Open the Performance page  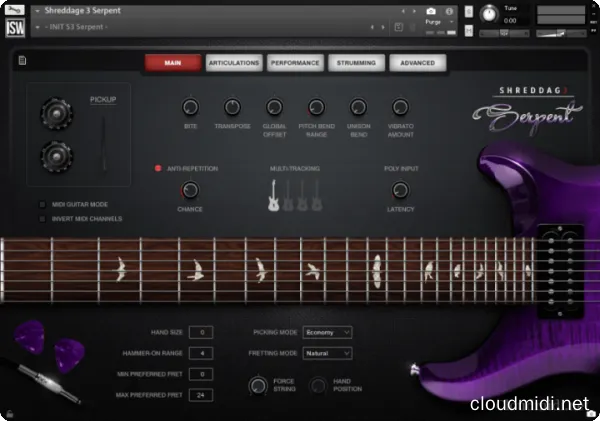[295, 63]
